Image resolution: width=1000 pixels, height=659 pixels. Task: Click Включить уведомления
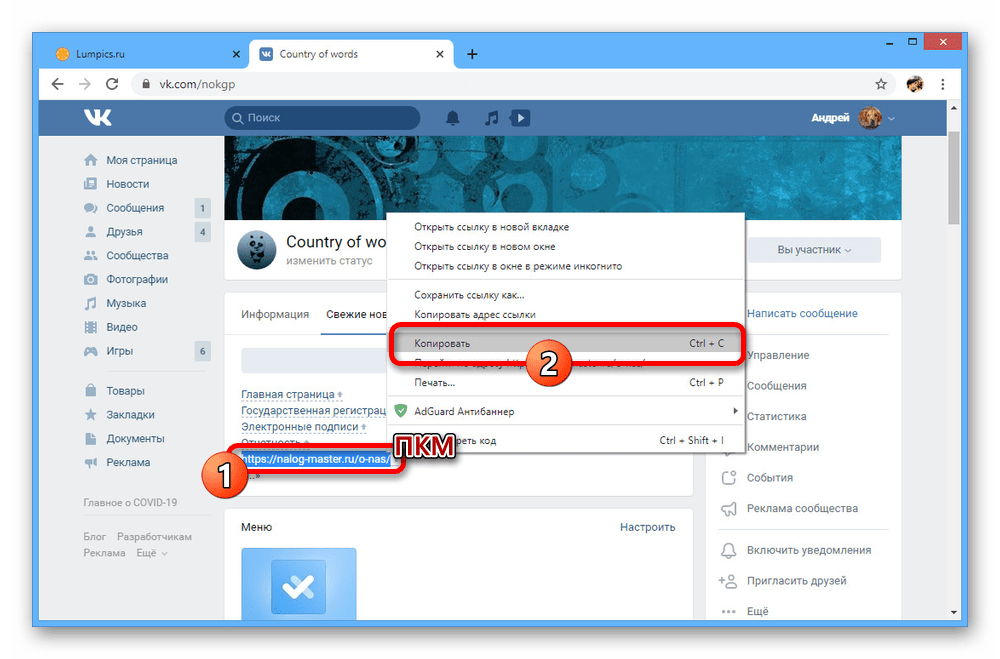tap(809, 550)
